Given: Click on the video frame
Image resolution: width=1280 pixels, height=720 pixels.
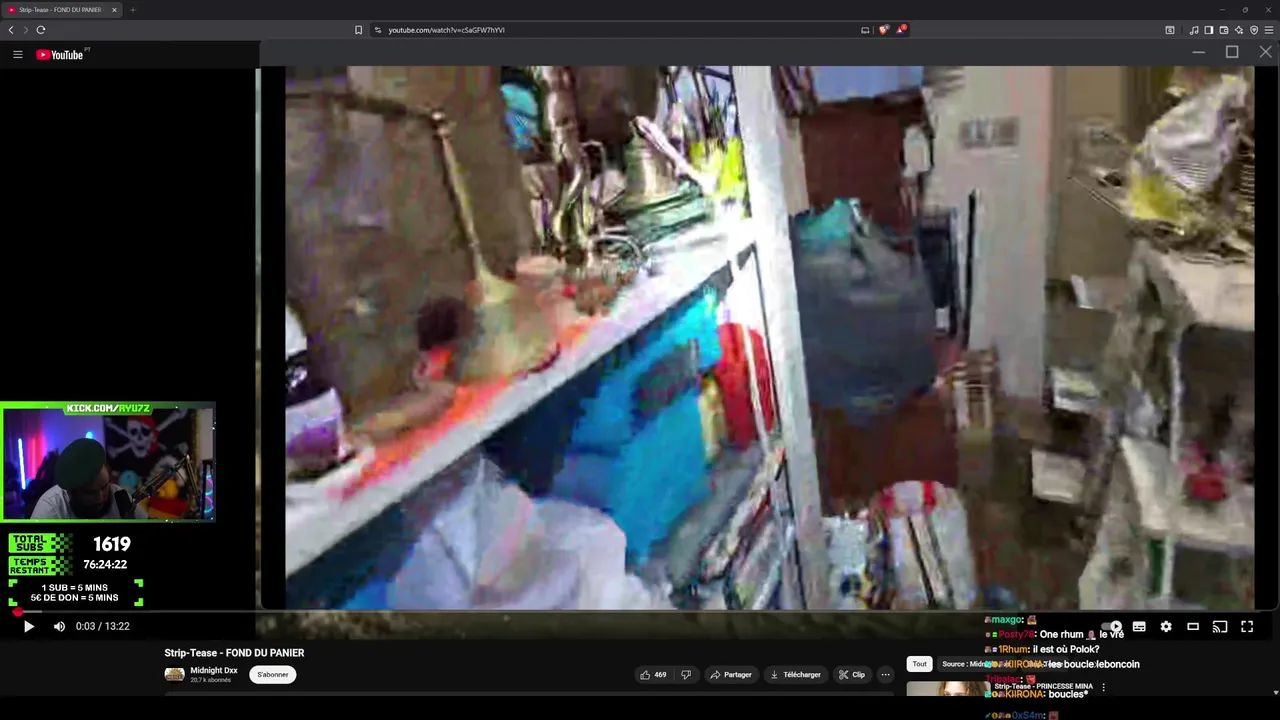Looking at the screenshot, I should 769,337.
